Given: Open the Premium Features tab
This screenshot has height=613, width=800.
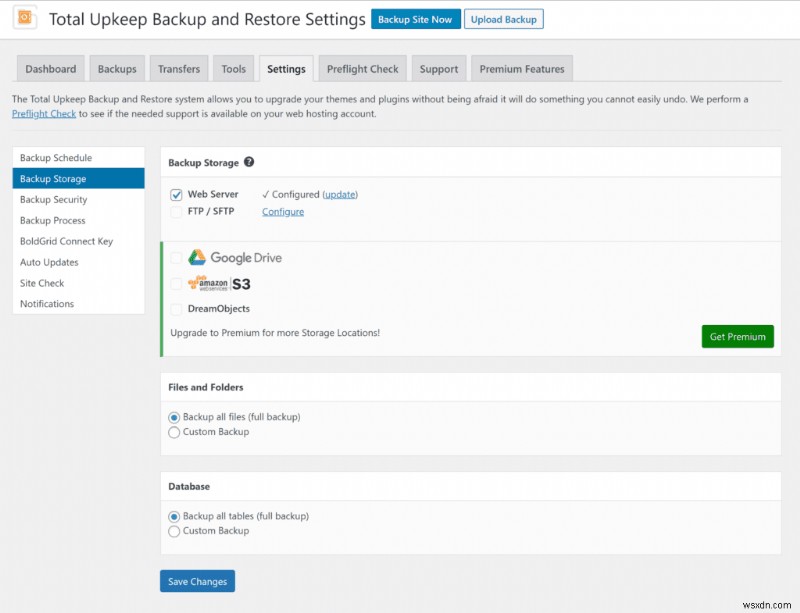Looking at the screenshot, I should [x=521, y=68].
